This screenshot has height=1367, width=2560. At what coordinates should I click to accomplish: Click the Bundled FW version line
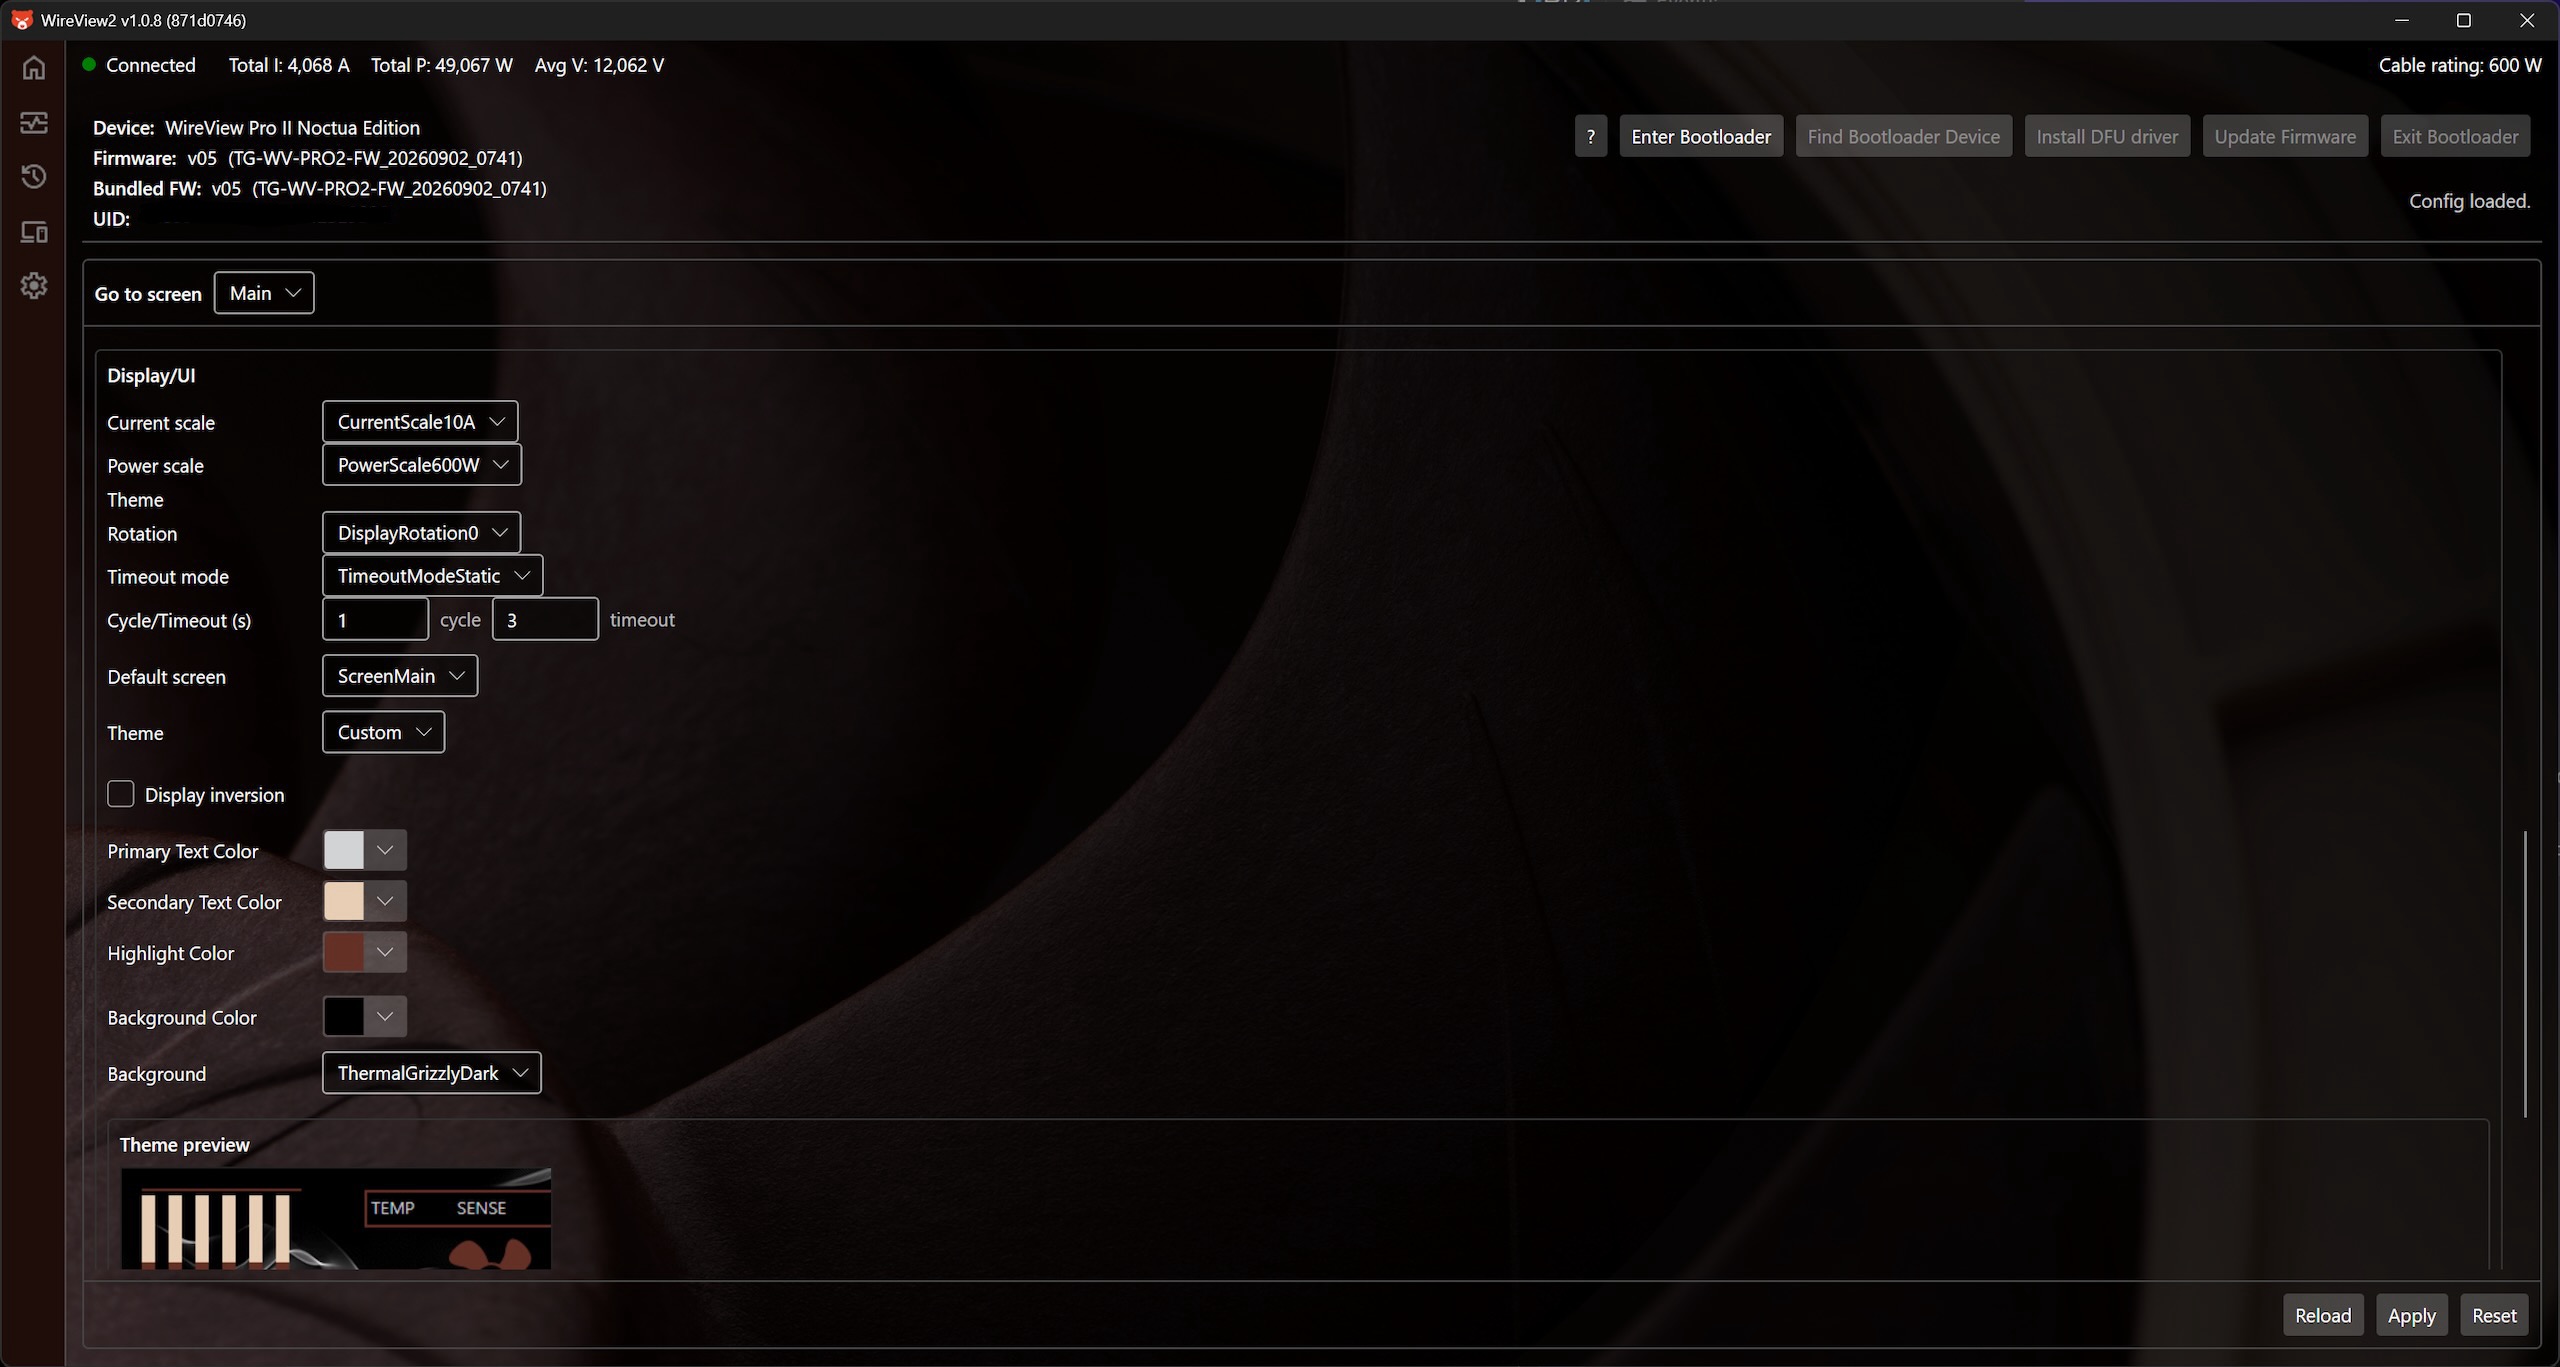320,188
